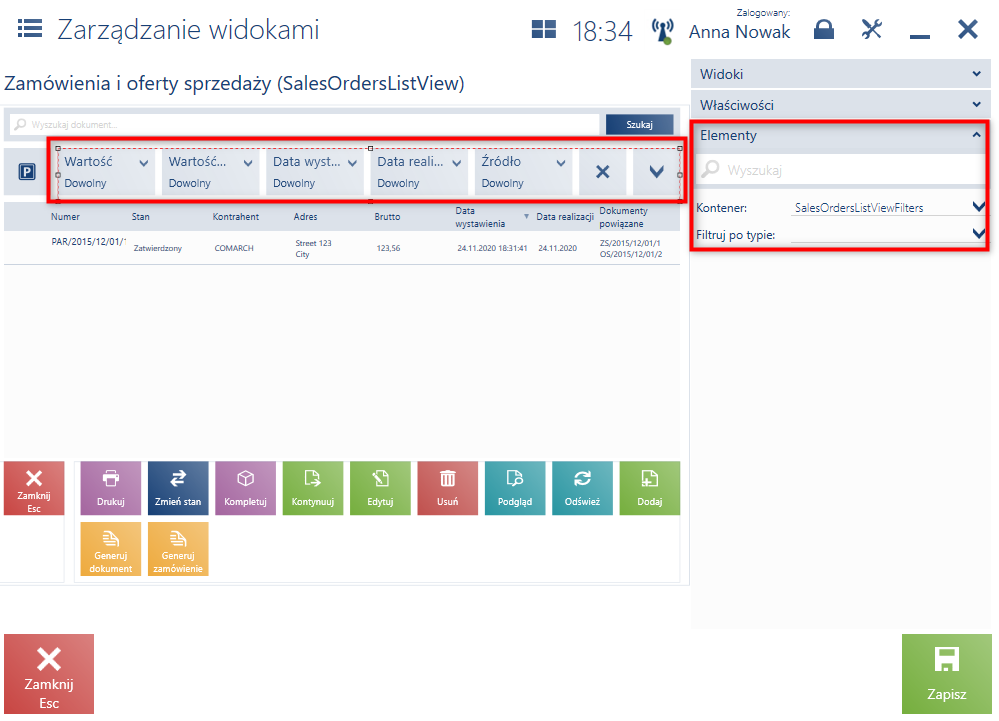
Task: Expand the Widoki panel
Action: [x=841, y=74]
